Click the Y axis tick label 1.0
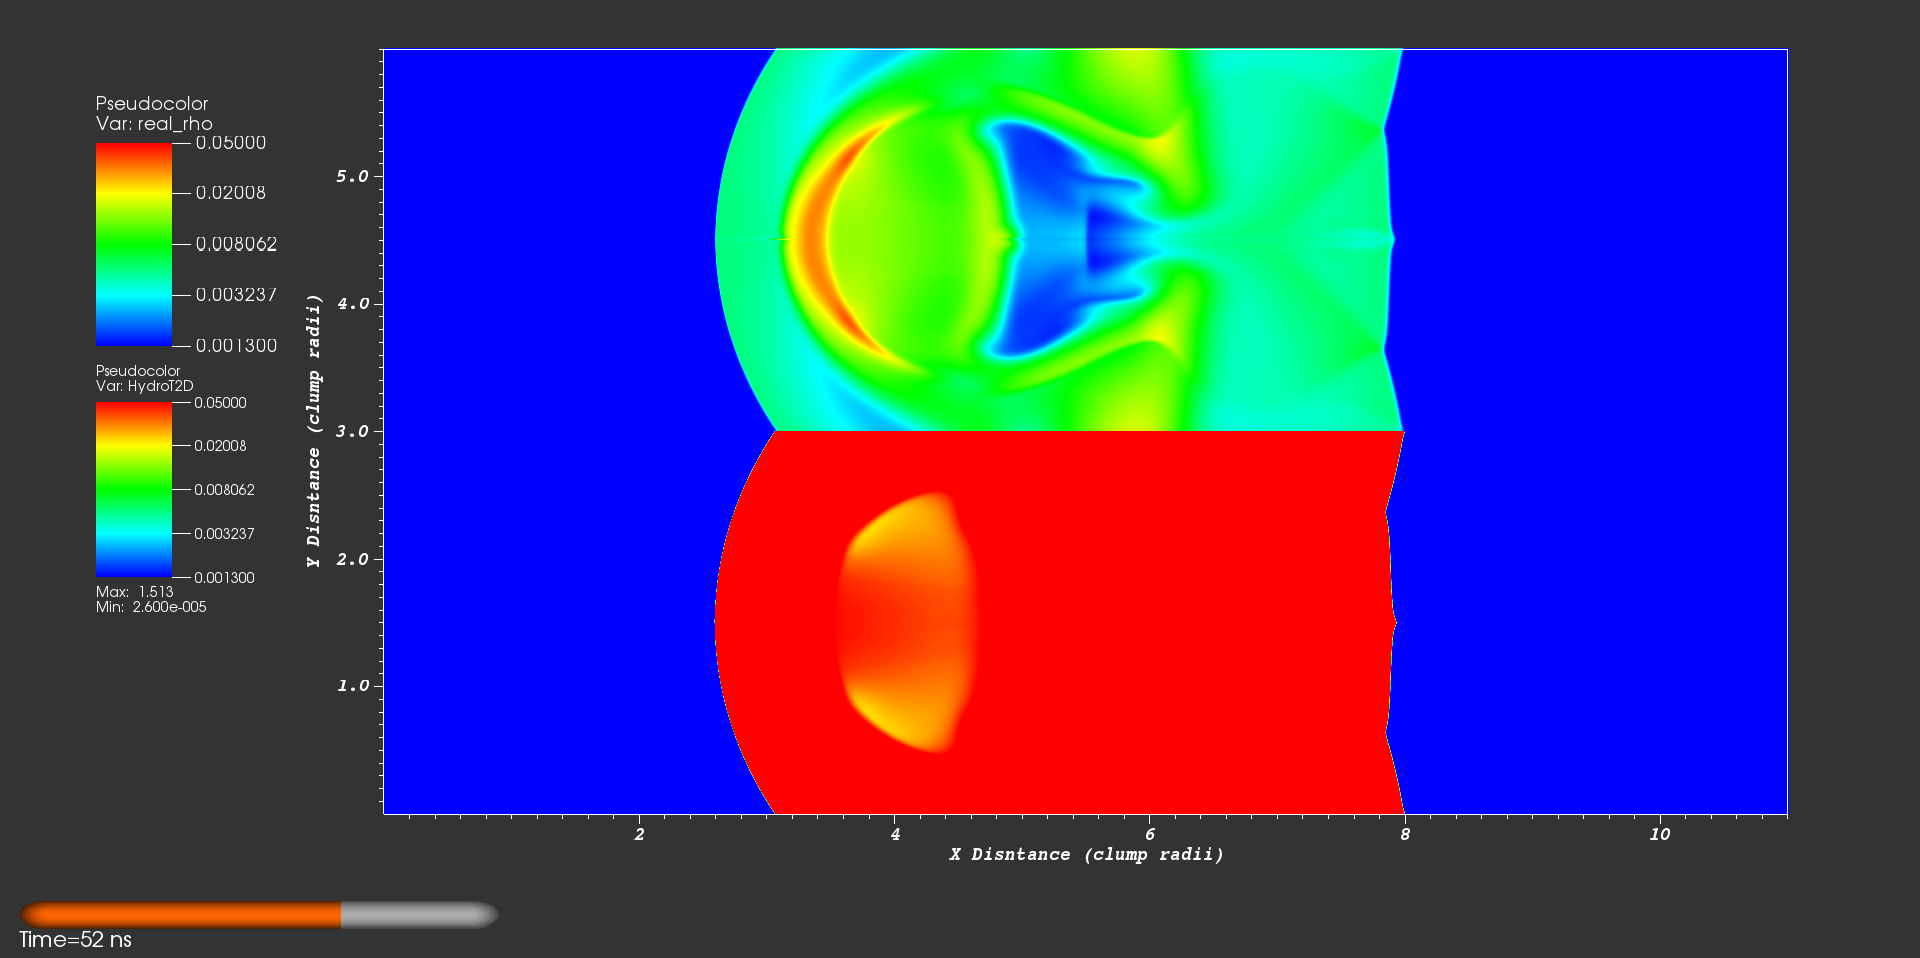 point(352,686)
